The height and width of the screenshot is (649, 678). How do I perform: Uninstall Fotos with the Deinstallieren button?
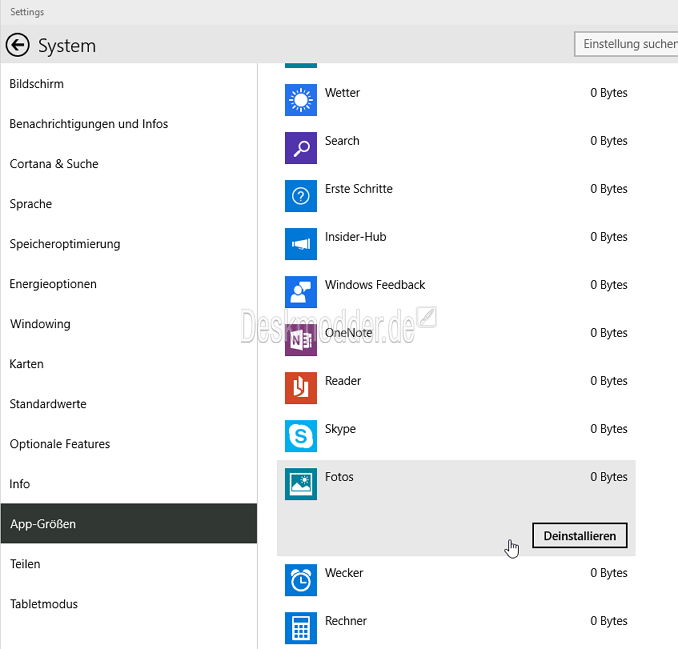(x=579, y=536)
